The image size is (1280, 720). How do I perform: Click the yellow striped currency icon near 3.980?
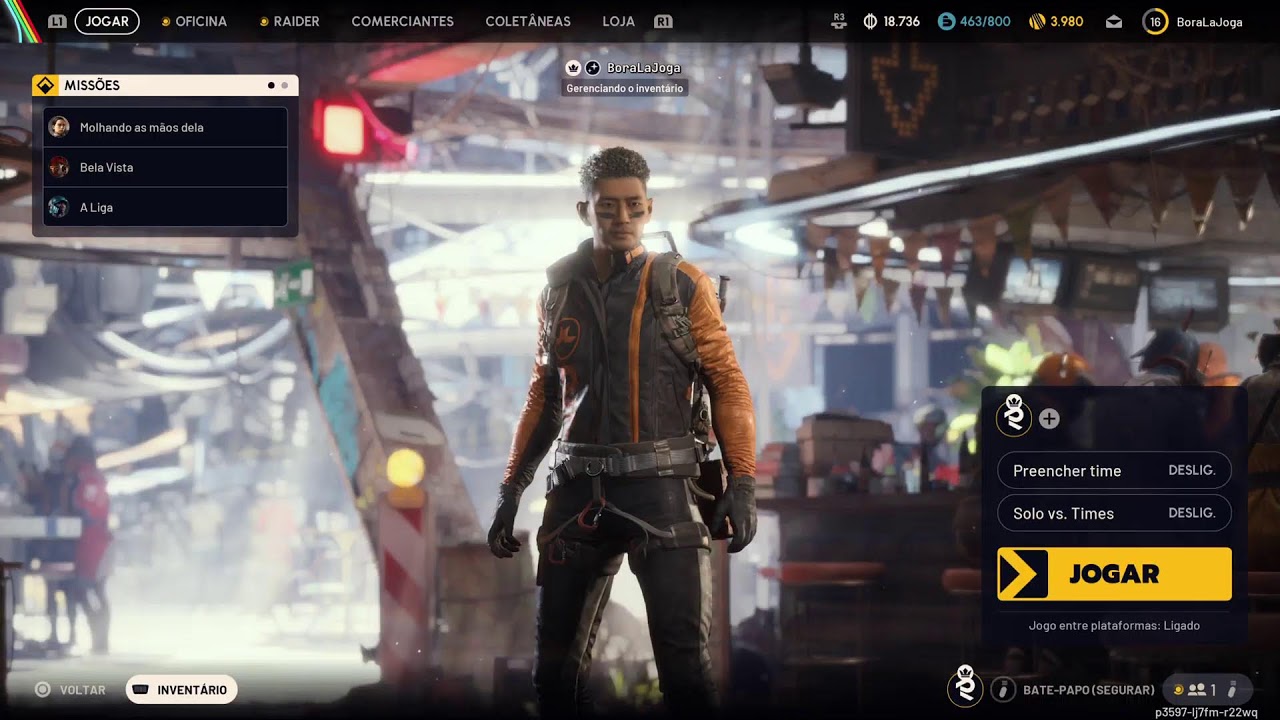tap(1037, 21)
